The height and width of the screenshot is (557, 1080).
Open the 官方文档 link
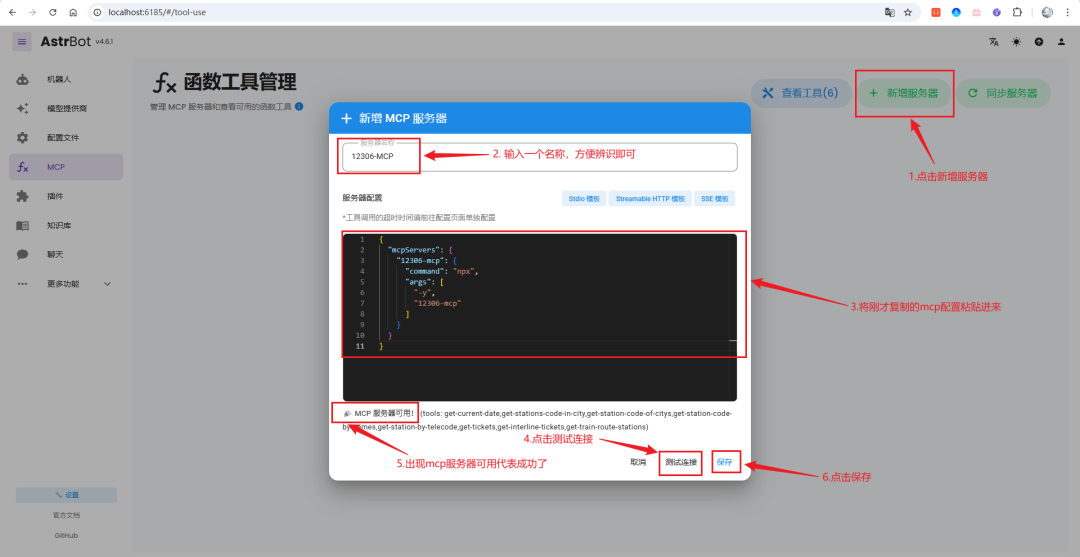[x=66, y=515]
